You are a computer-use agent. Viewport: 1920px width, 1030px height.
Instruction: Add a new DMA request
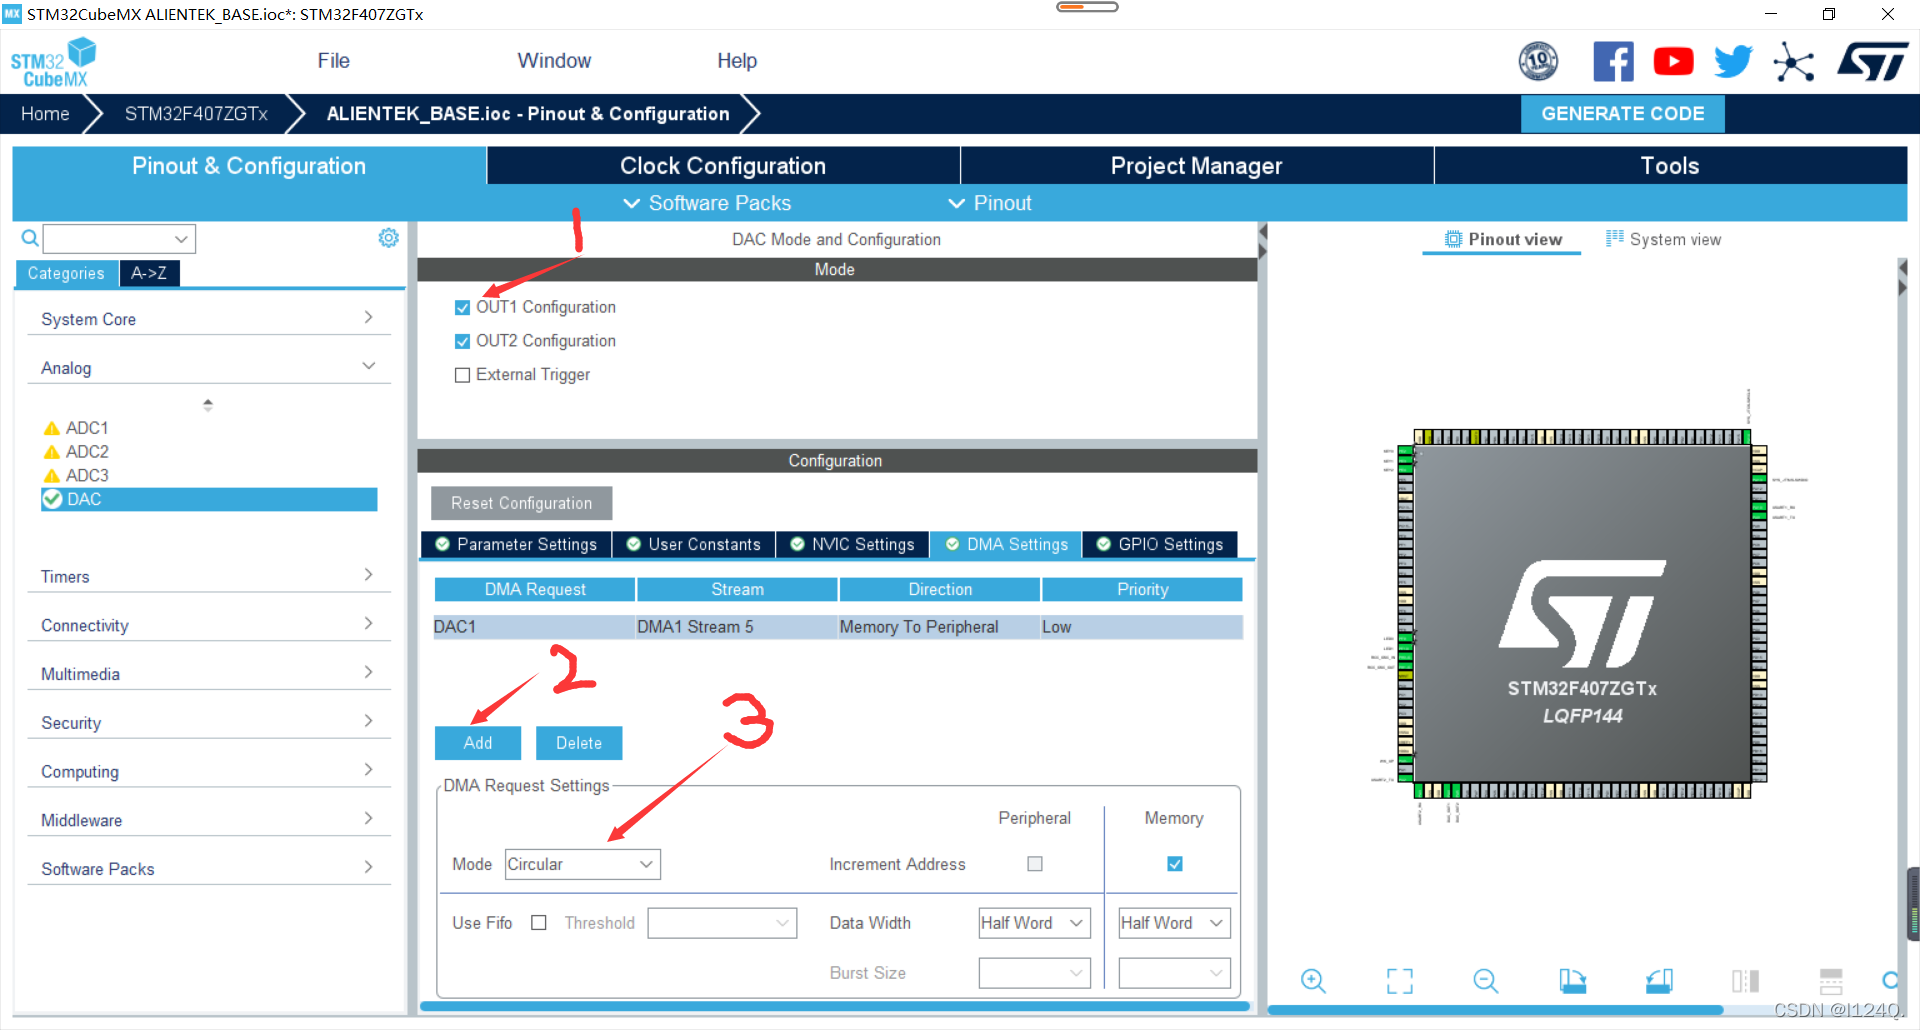[x=478, y=743]
